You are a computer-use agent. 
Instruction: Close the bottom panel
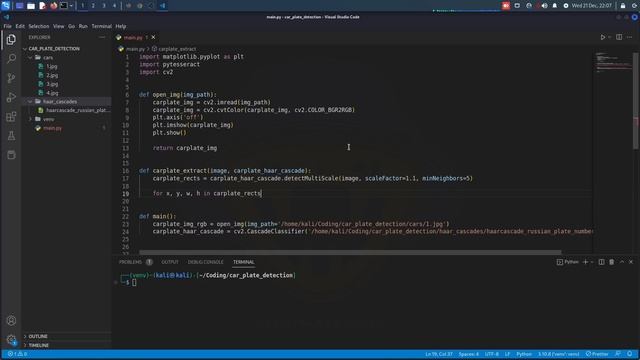[x=631, y=262]
